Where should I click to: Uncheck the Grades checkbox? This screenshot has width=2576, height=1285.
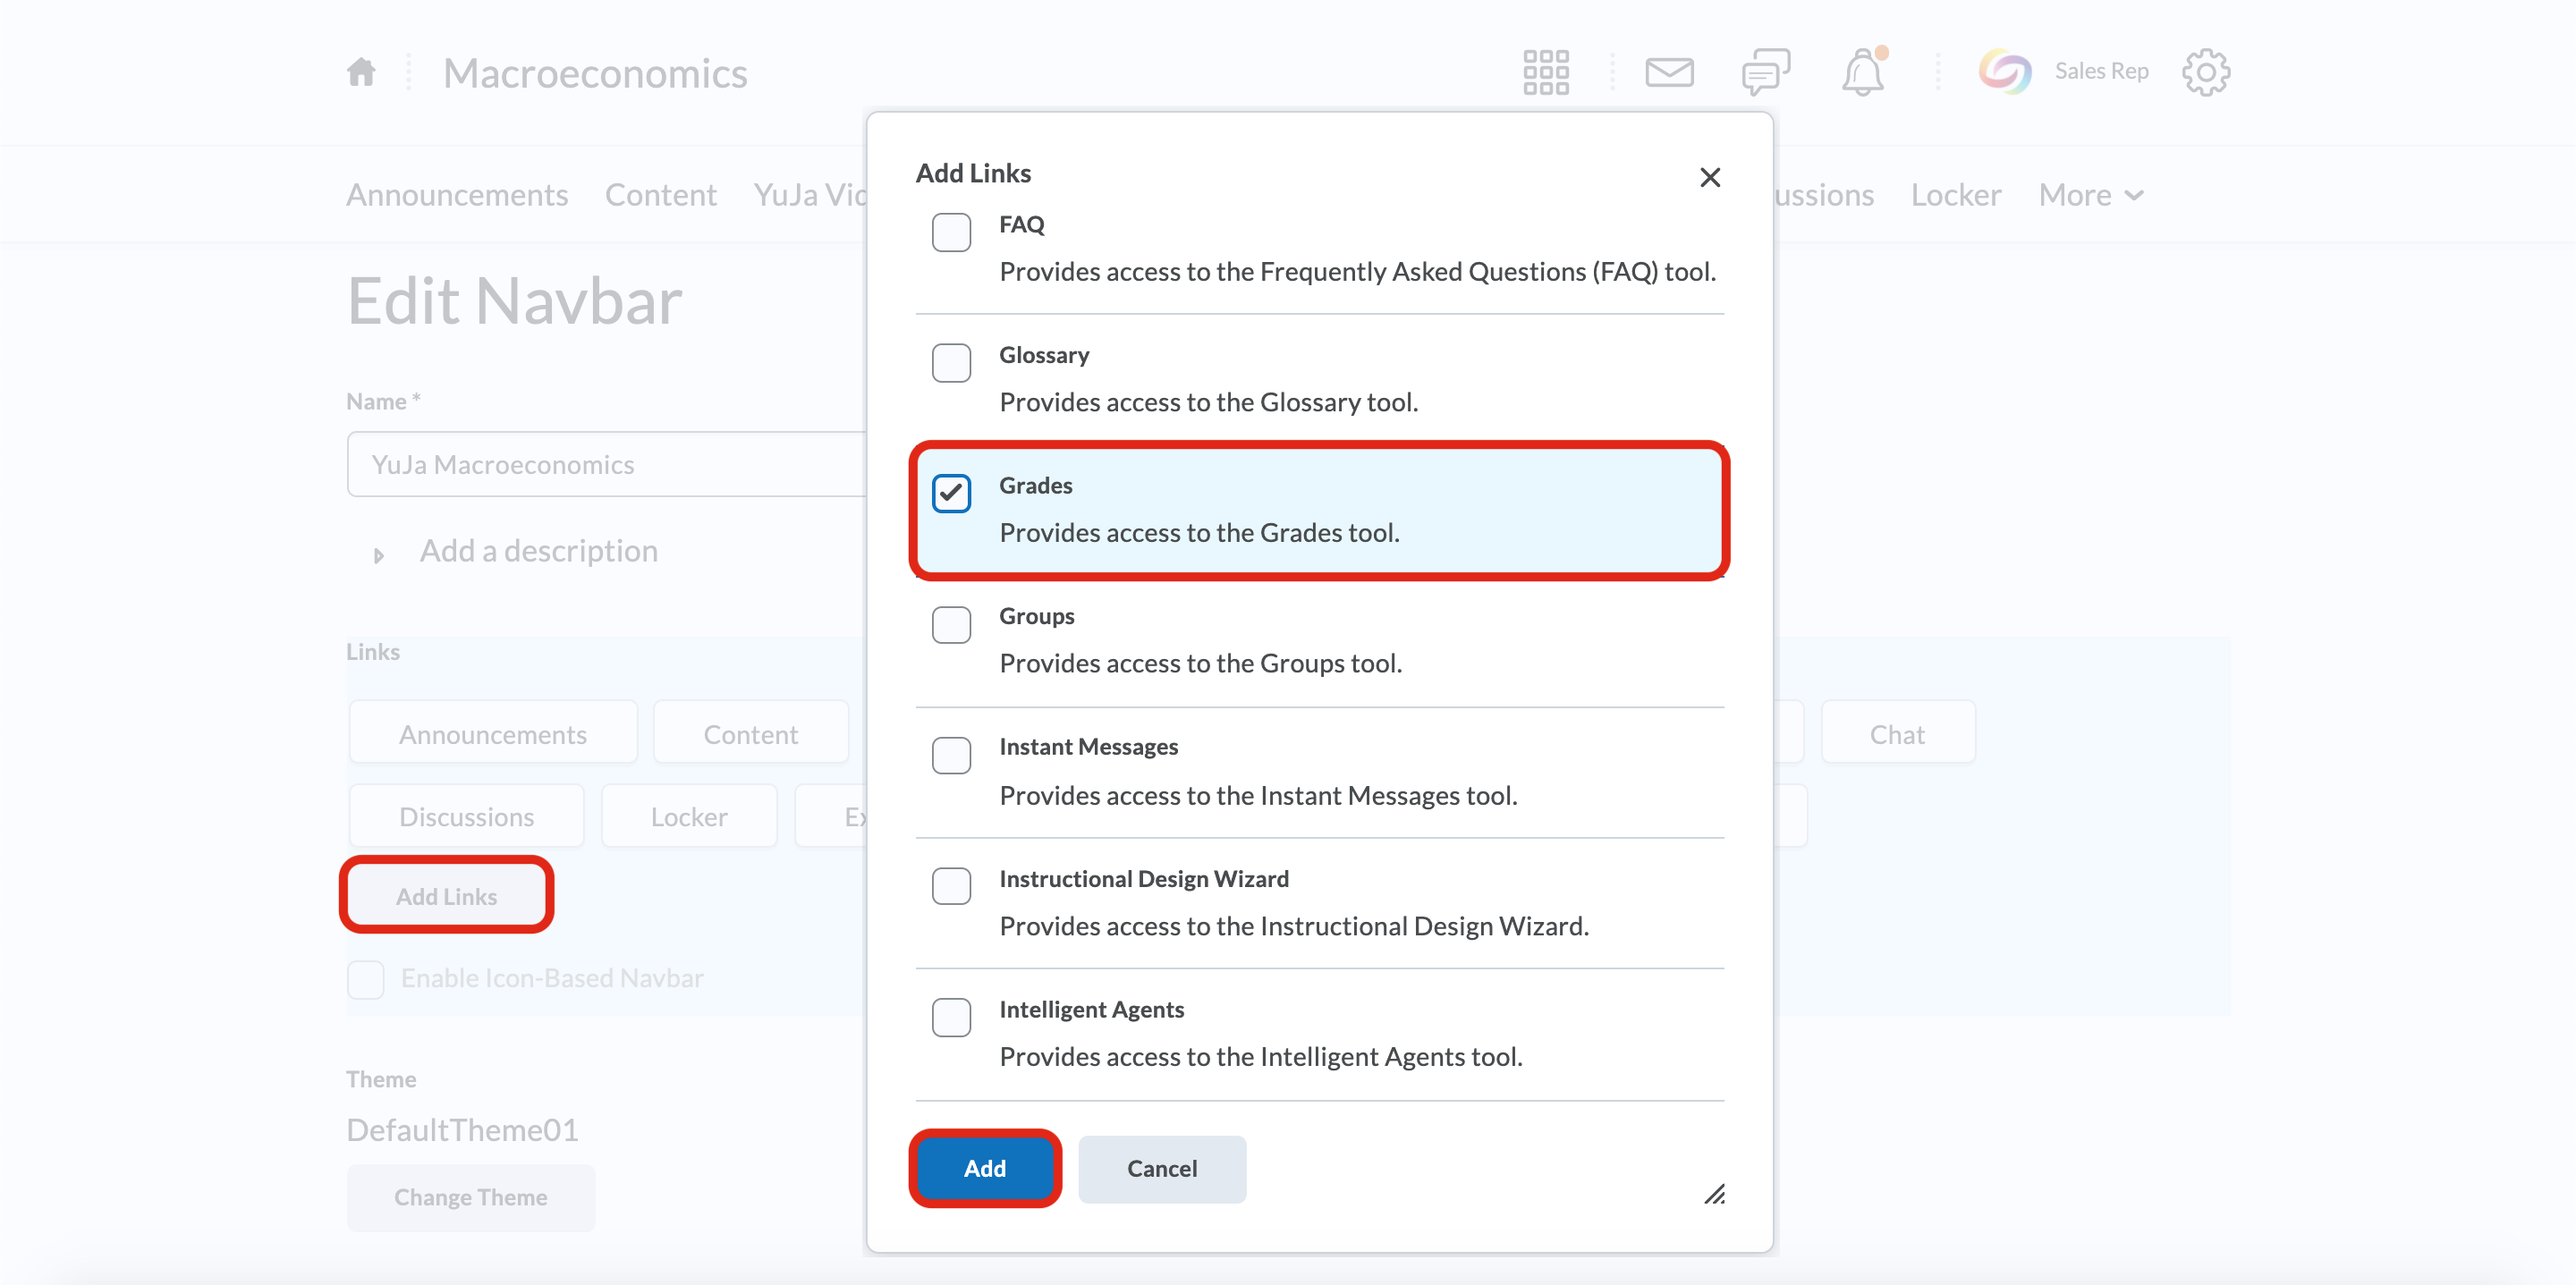[951, 493]
